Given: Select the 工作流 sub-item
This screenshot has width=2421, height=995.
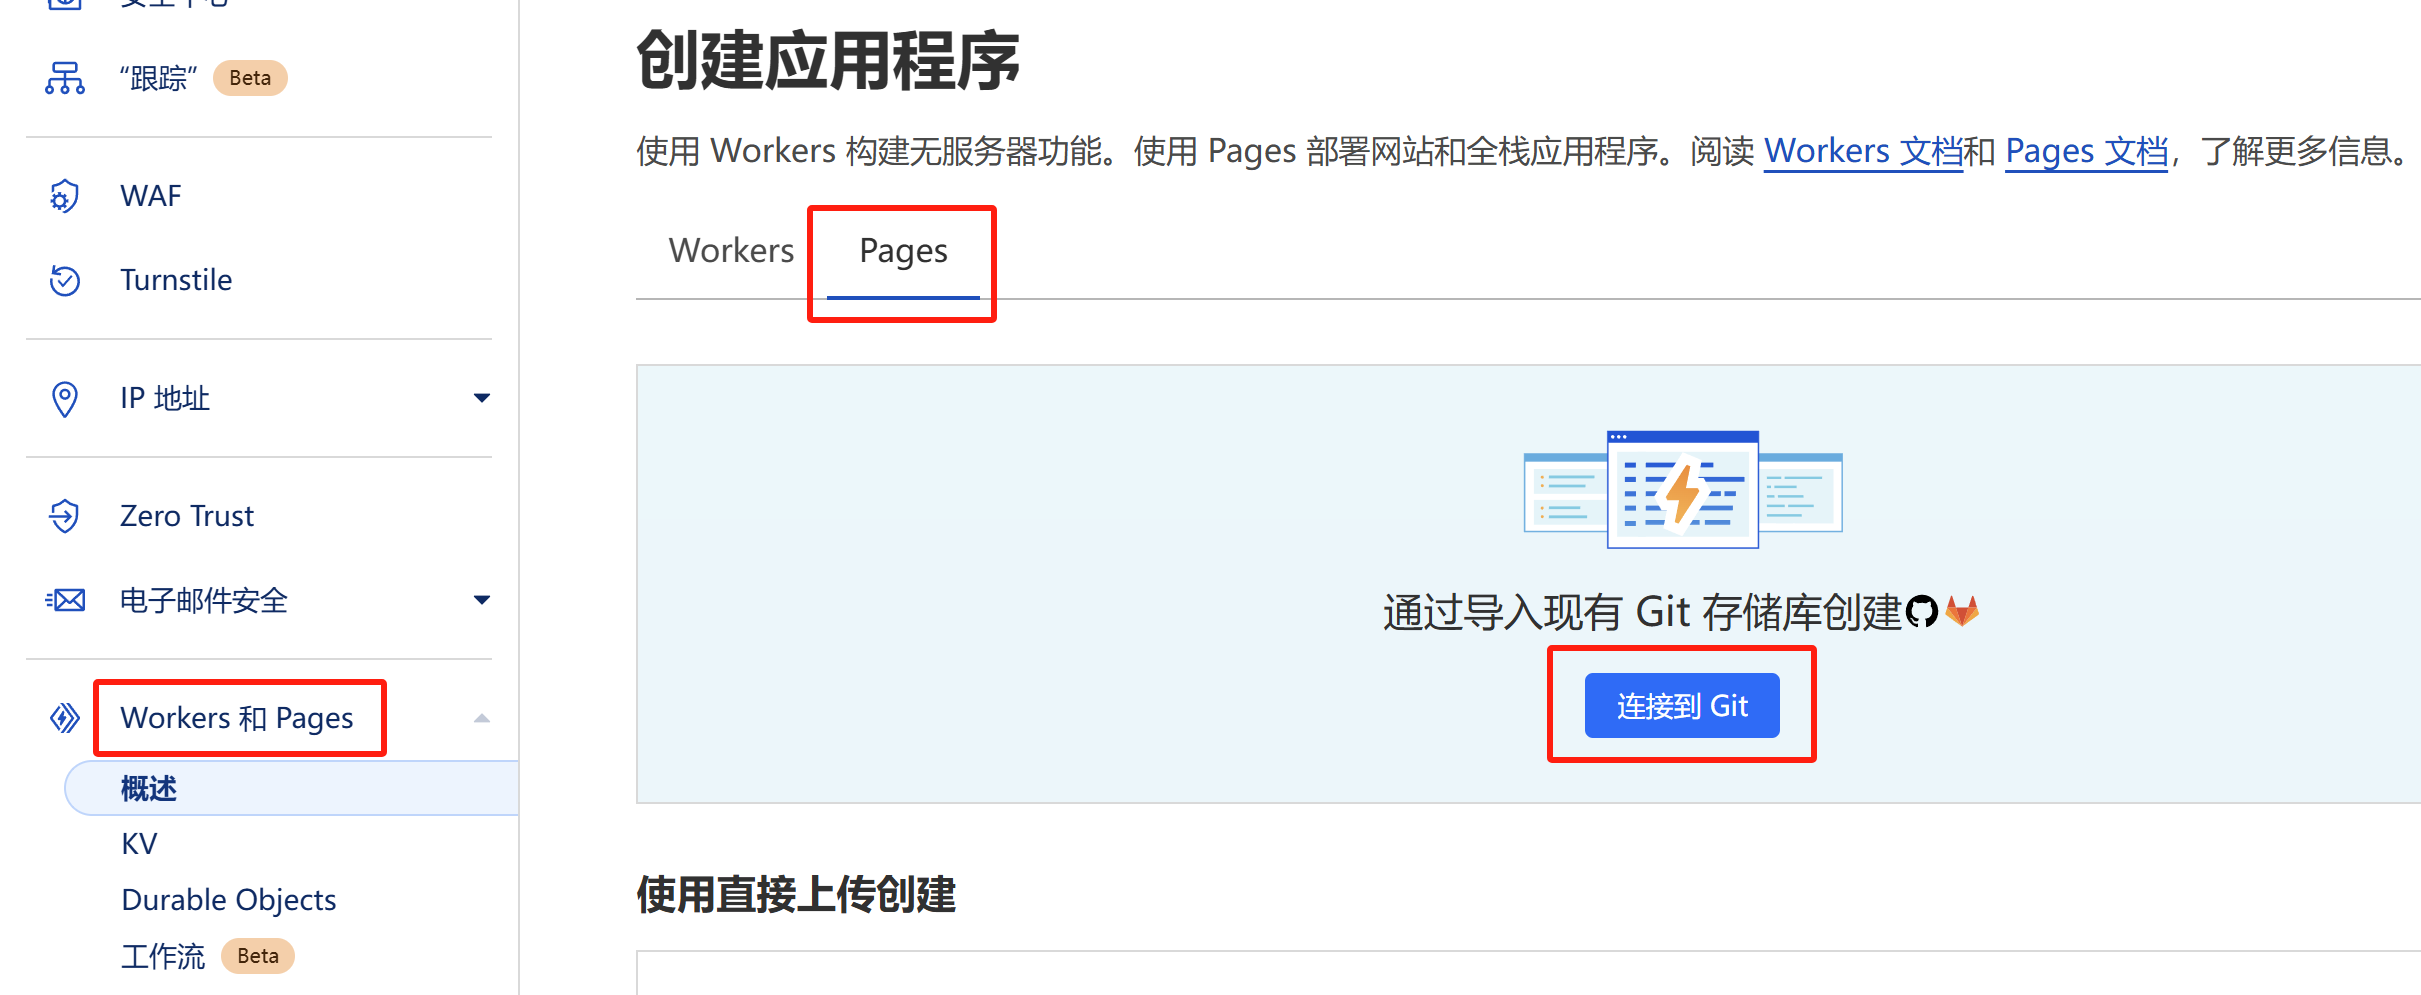Looking at the screenshot, I should click(163, 956).
